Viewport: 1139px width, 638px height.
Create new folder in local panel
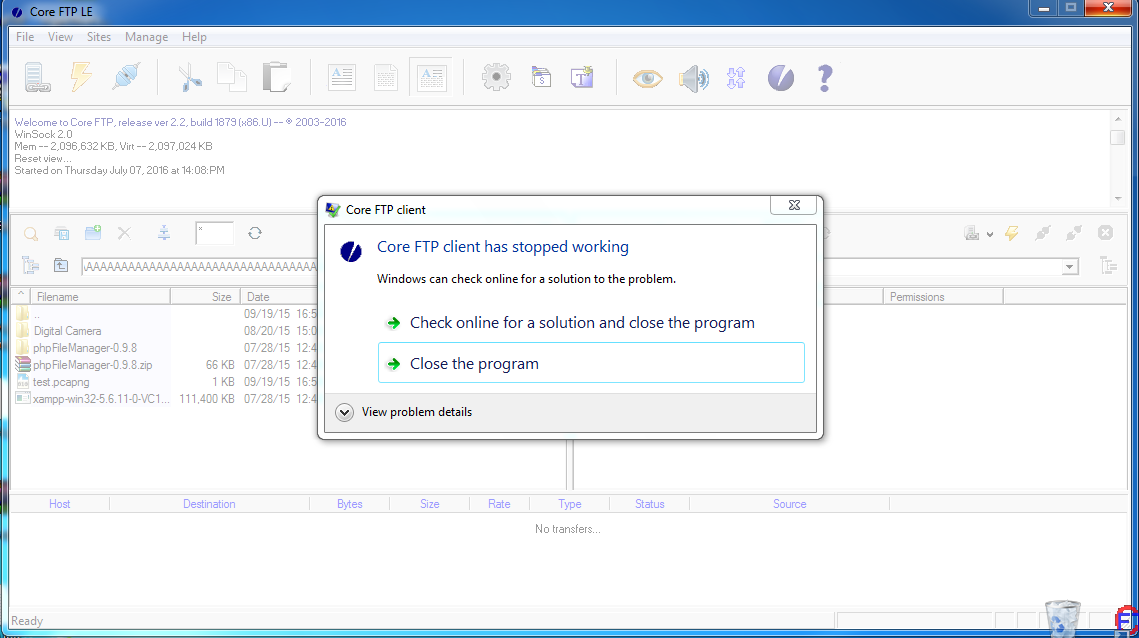[x=93, y=233]
